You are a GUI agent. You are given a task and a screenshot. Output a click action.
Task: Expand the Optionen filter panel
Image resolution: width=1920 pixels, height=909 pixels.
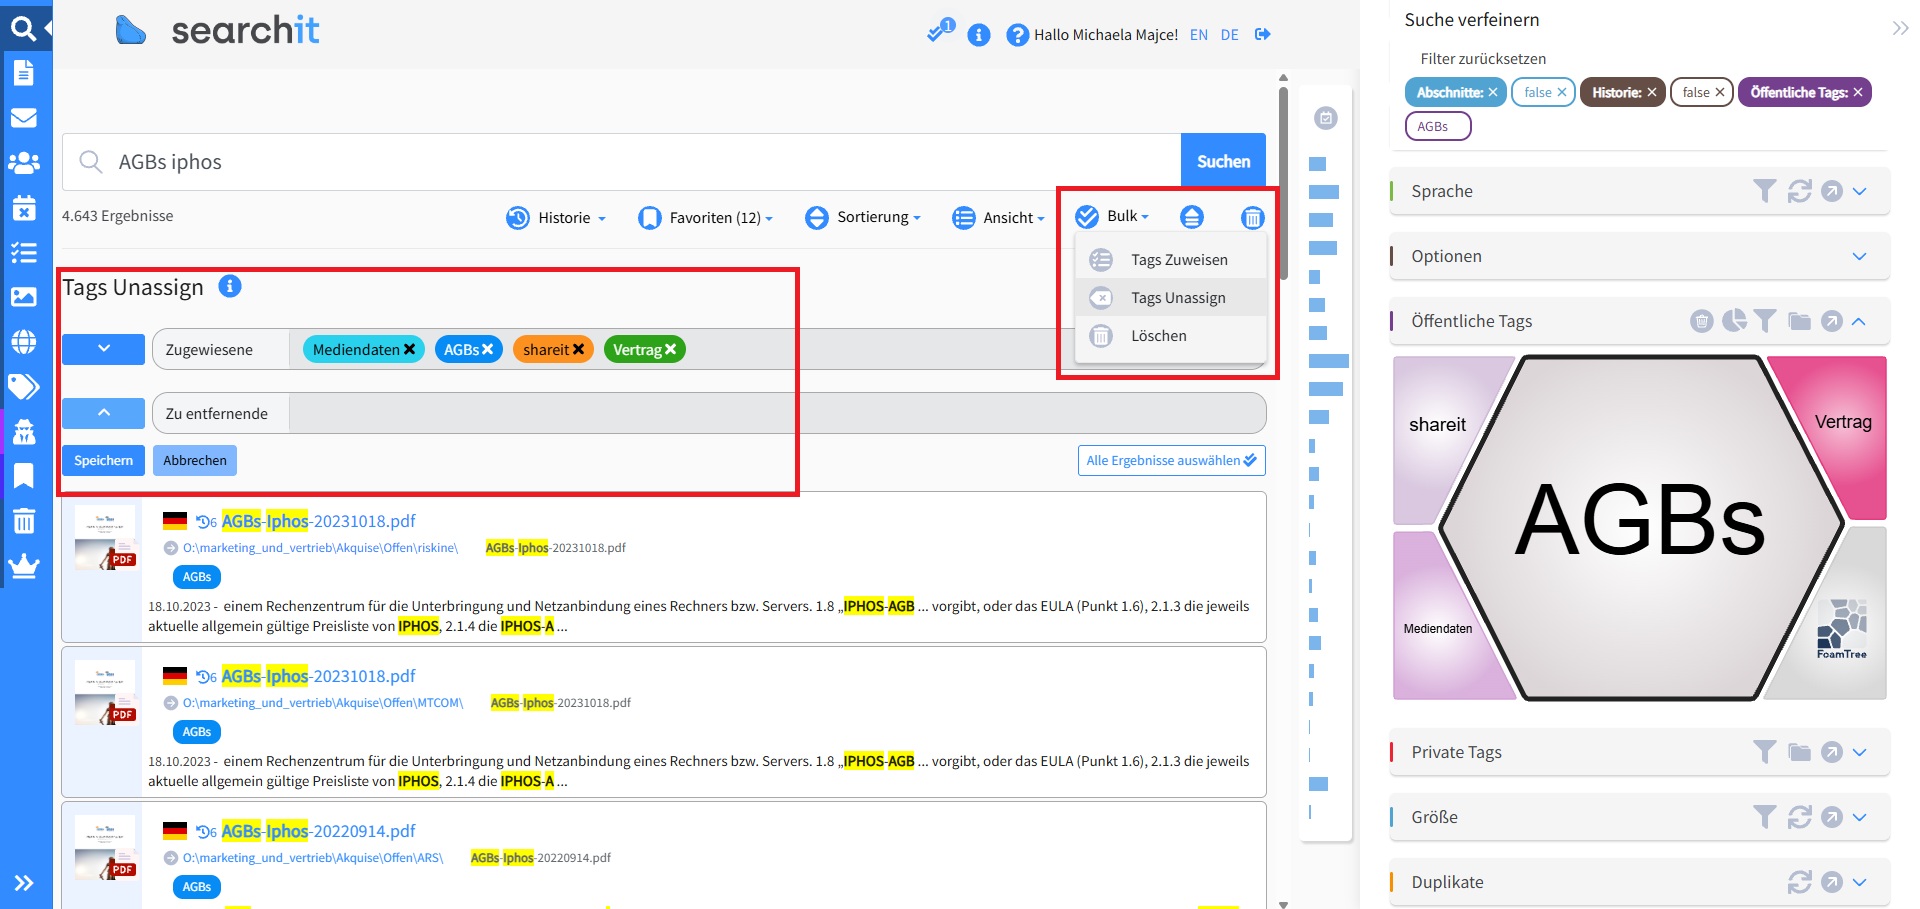click(1859, 256)
